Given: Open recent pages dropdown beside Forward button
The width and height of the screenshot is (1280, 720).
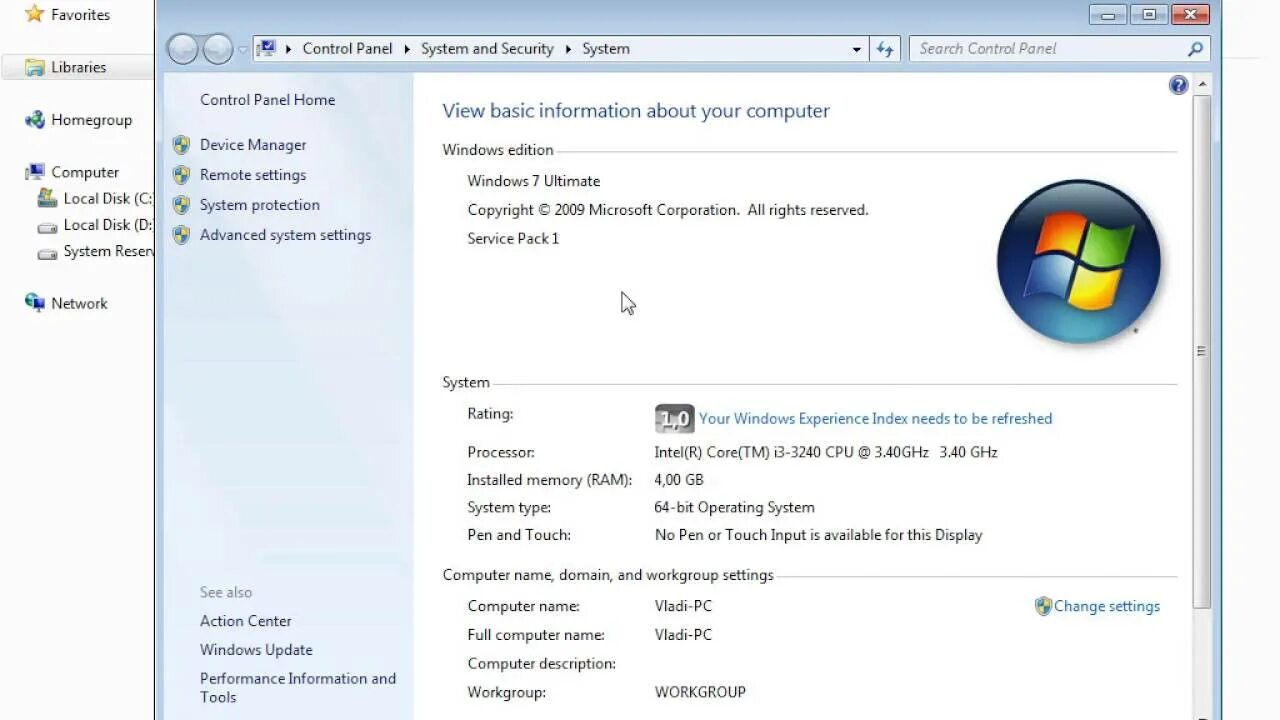Looking at the screenshot, I should pyautogui.click(x=242, y=49).
